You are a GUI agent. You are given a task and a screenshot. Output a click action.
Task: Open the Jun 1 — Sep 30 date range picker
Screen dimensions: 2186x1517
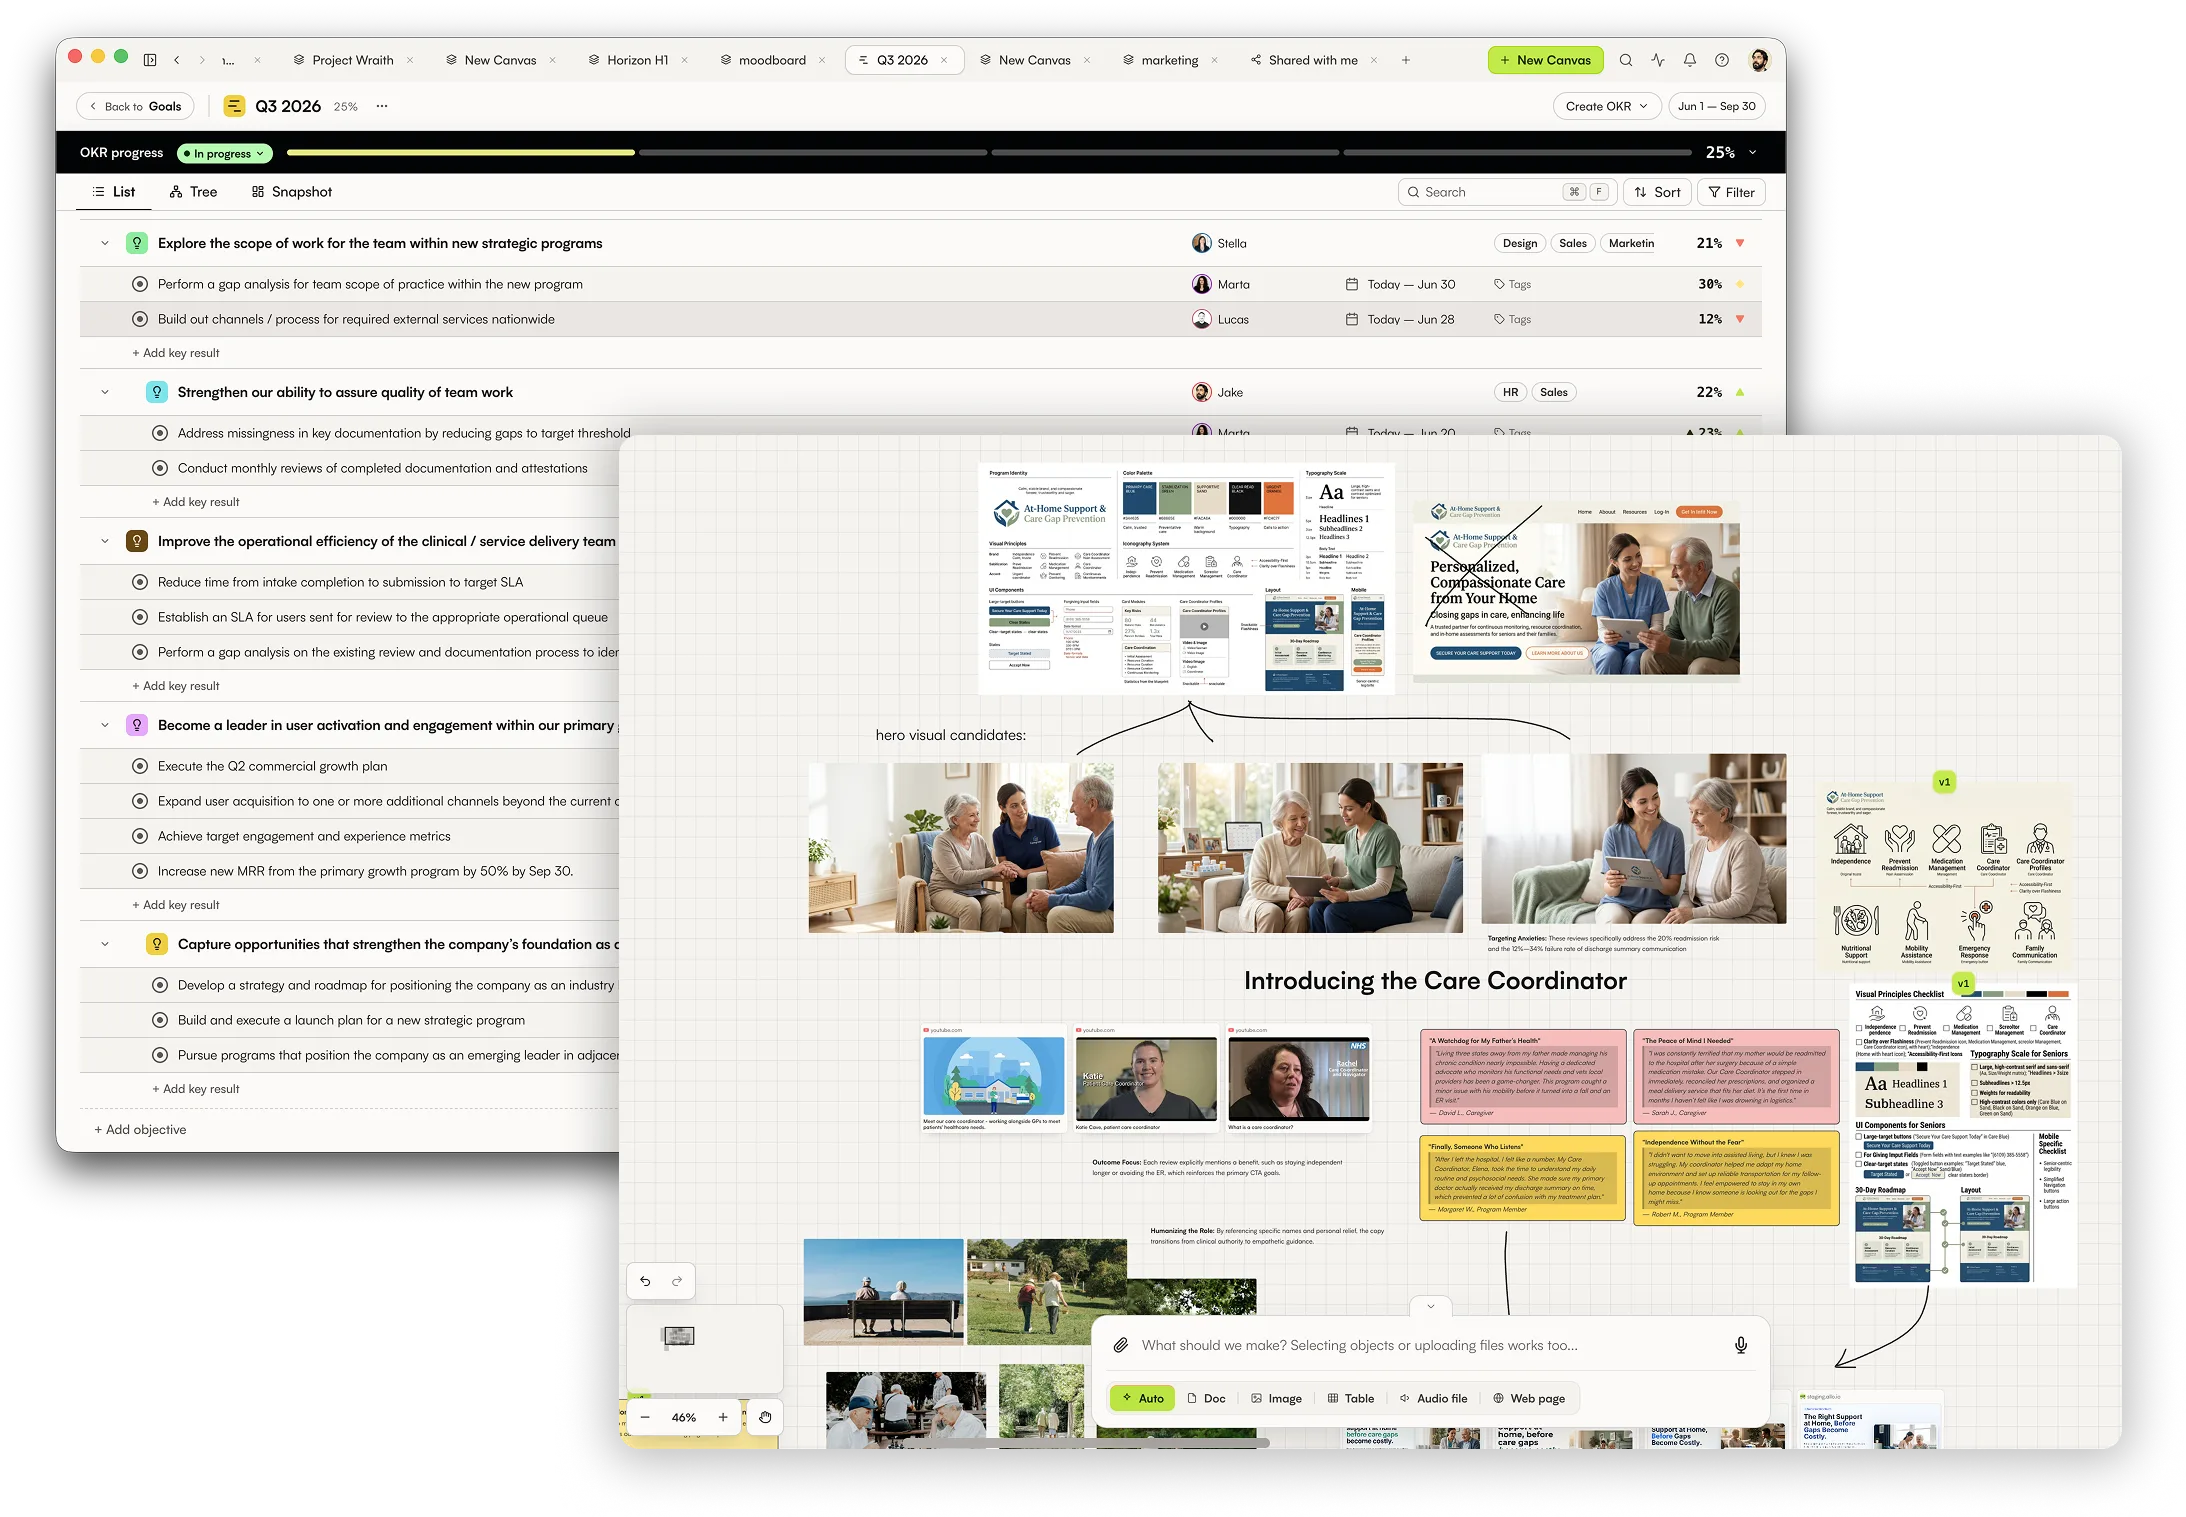click(1716, 106)
